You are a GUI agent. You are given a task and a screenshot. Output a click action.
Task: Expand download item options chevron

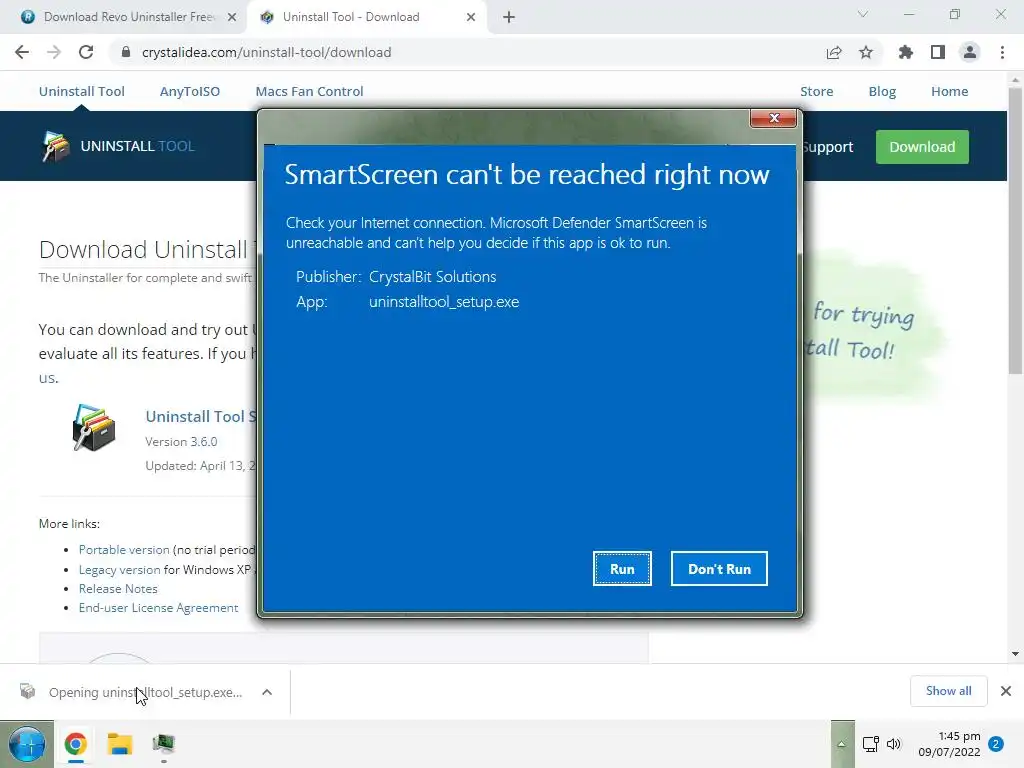(266, 692)
